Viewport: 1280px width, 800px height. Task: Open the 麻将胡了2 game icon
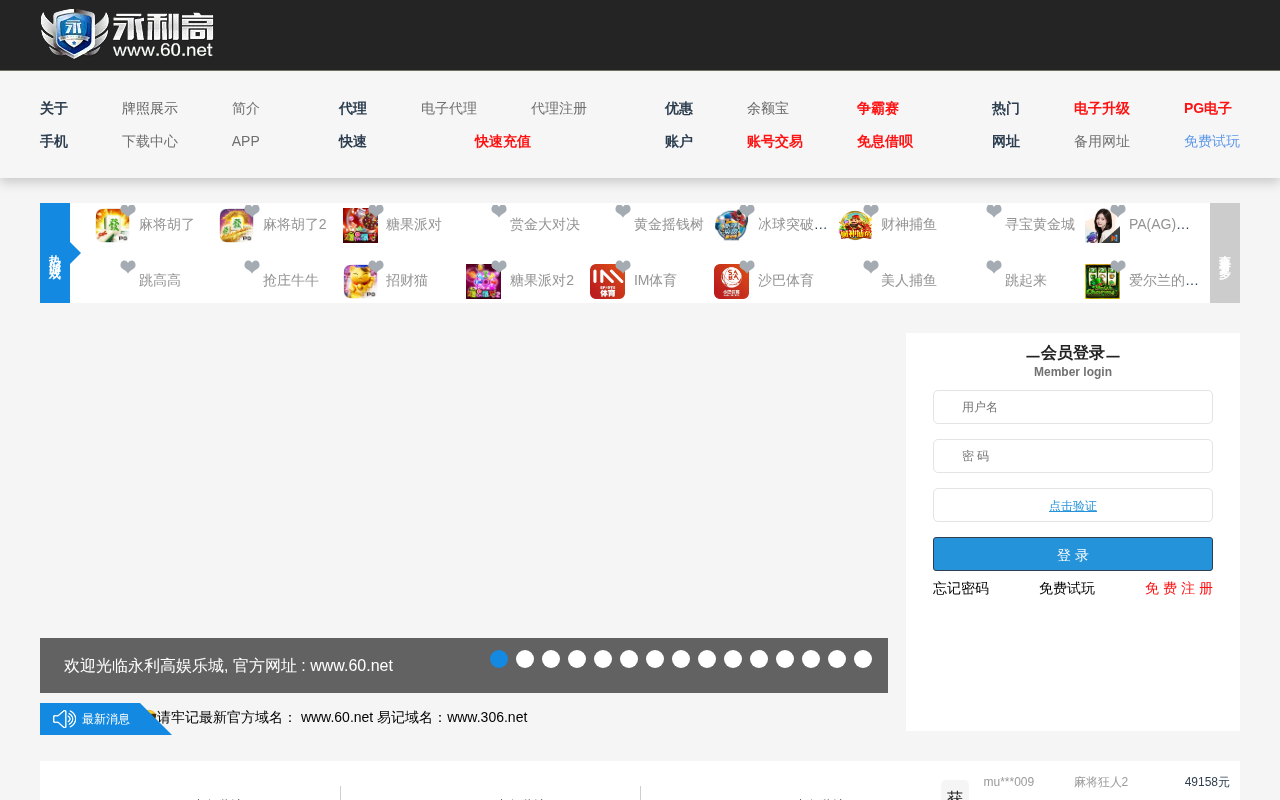(237, 226)
